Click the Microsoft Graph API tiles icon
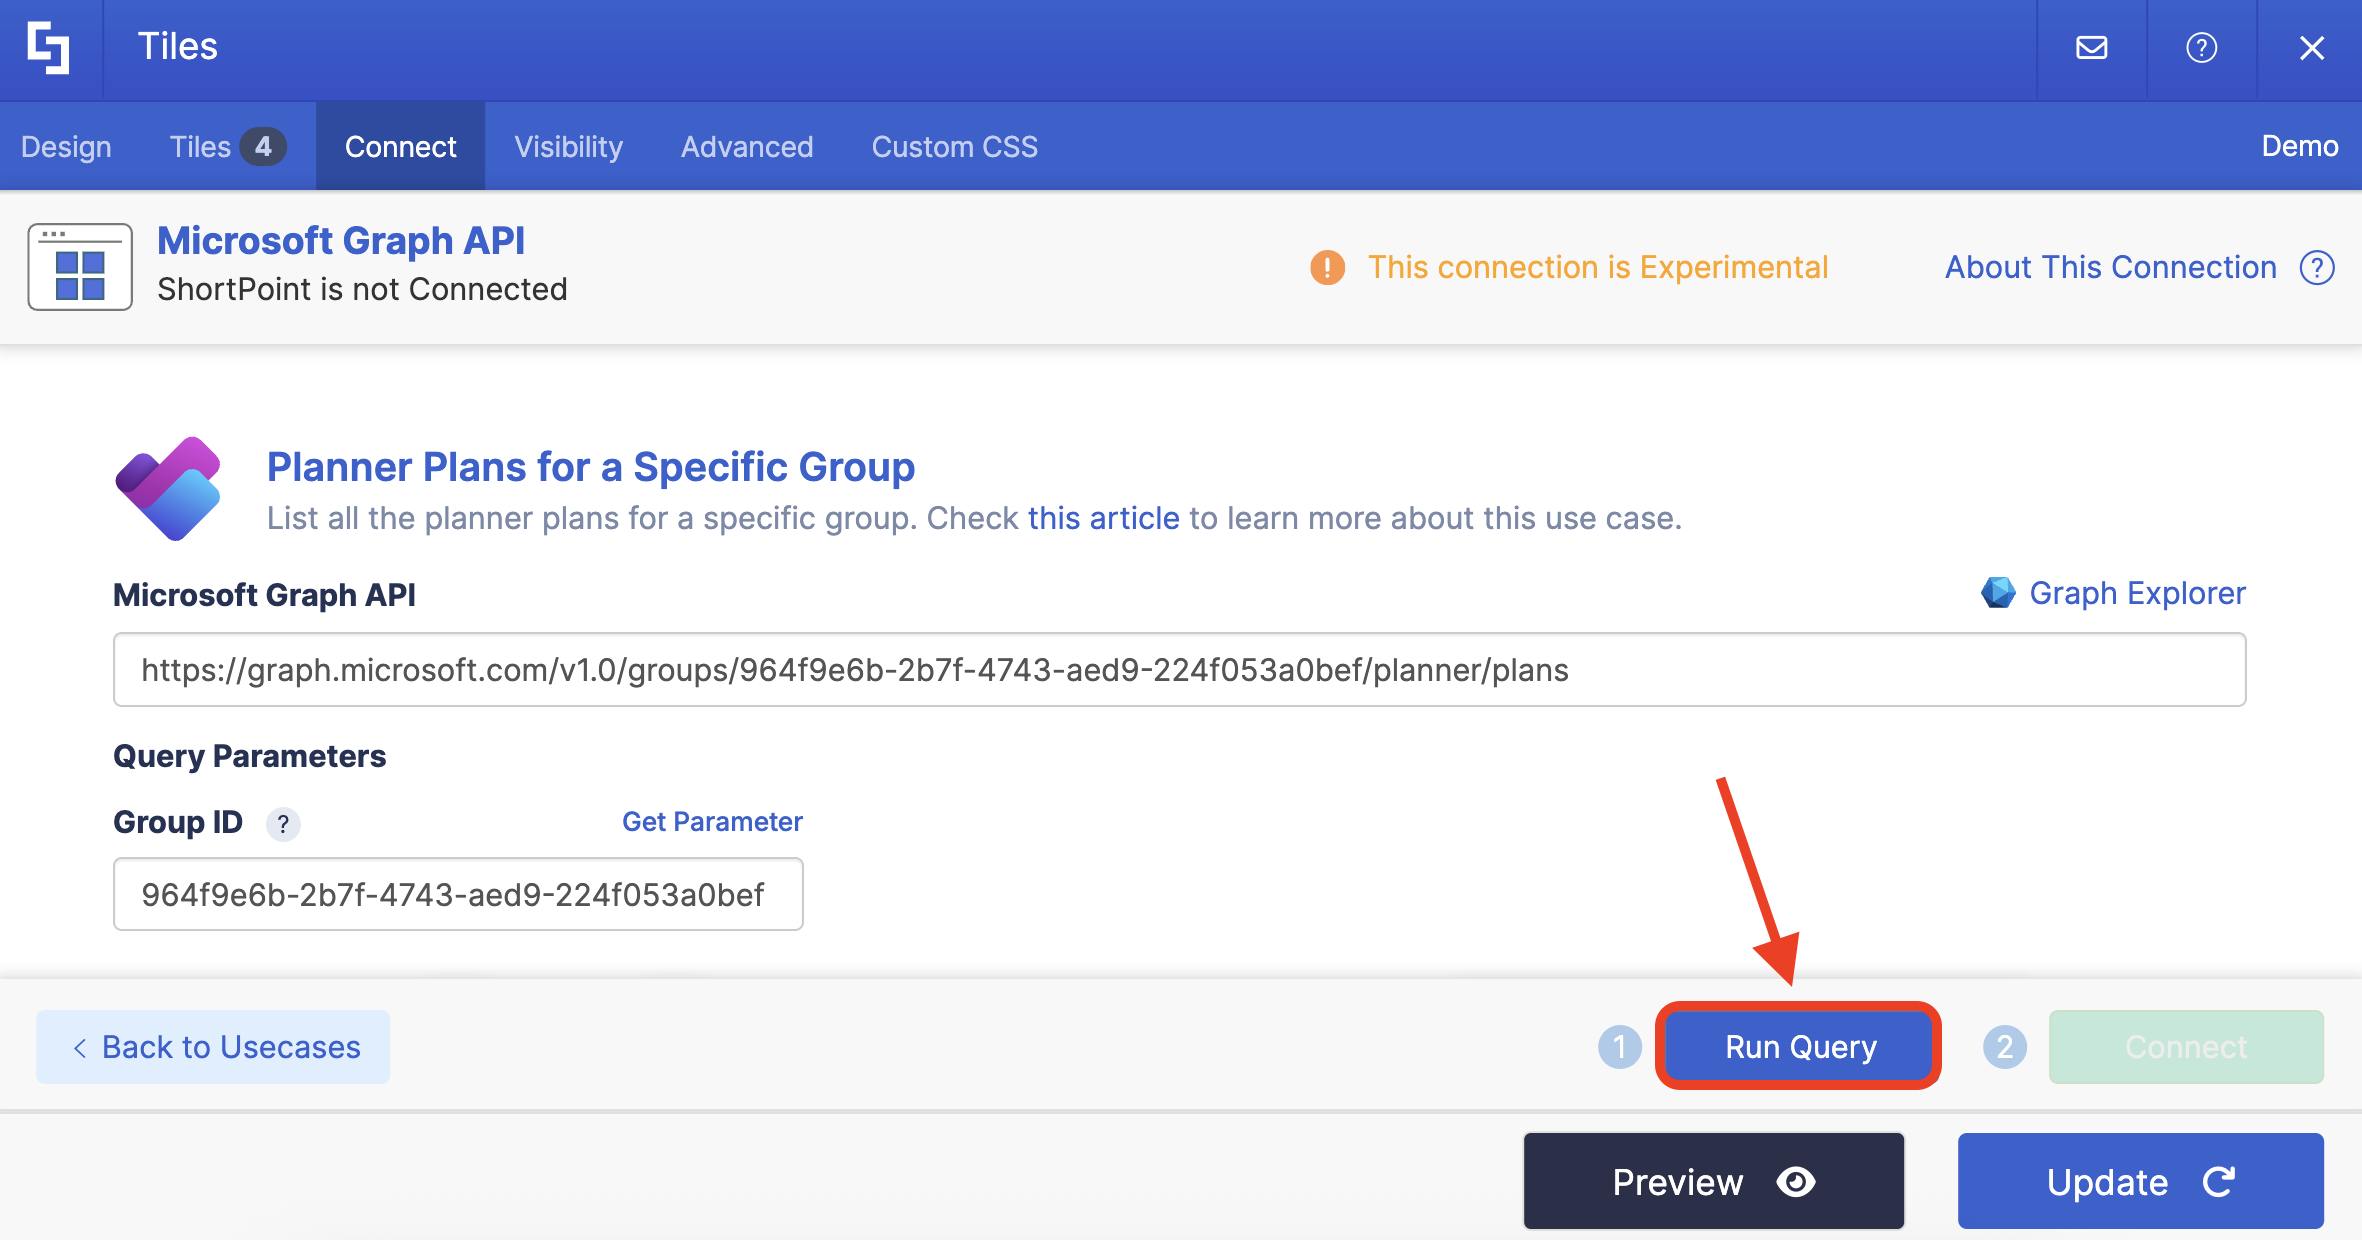 click(80, 267)
